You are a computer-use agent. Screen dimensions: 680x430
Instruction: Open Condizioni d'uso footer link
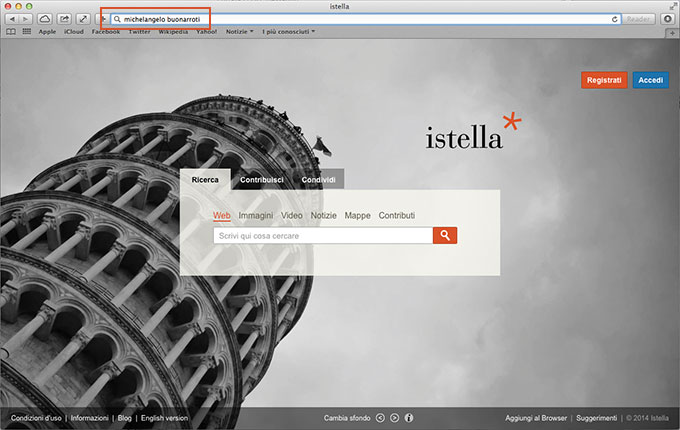(x=36, y=418)
